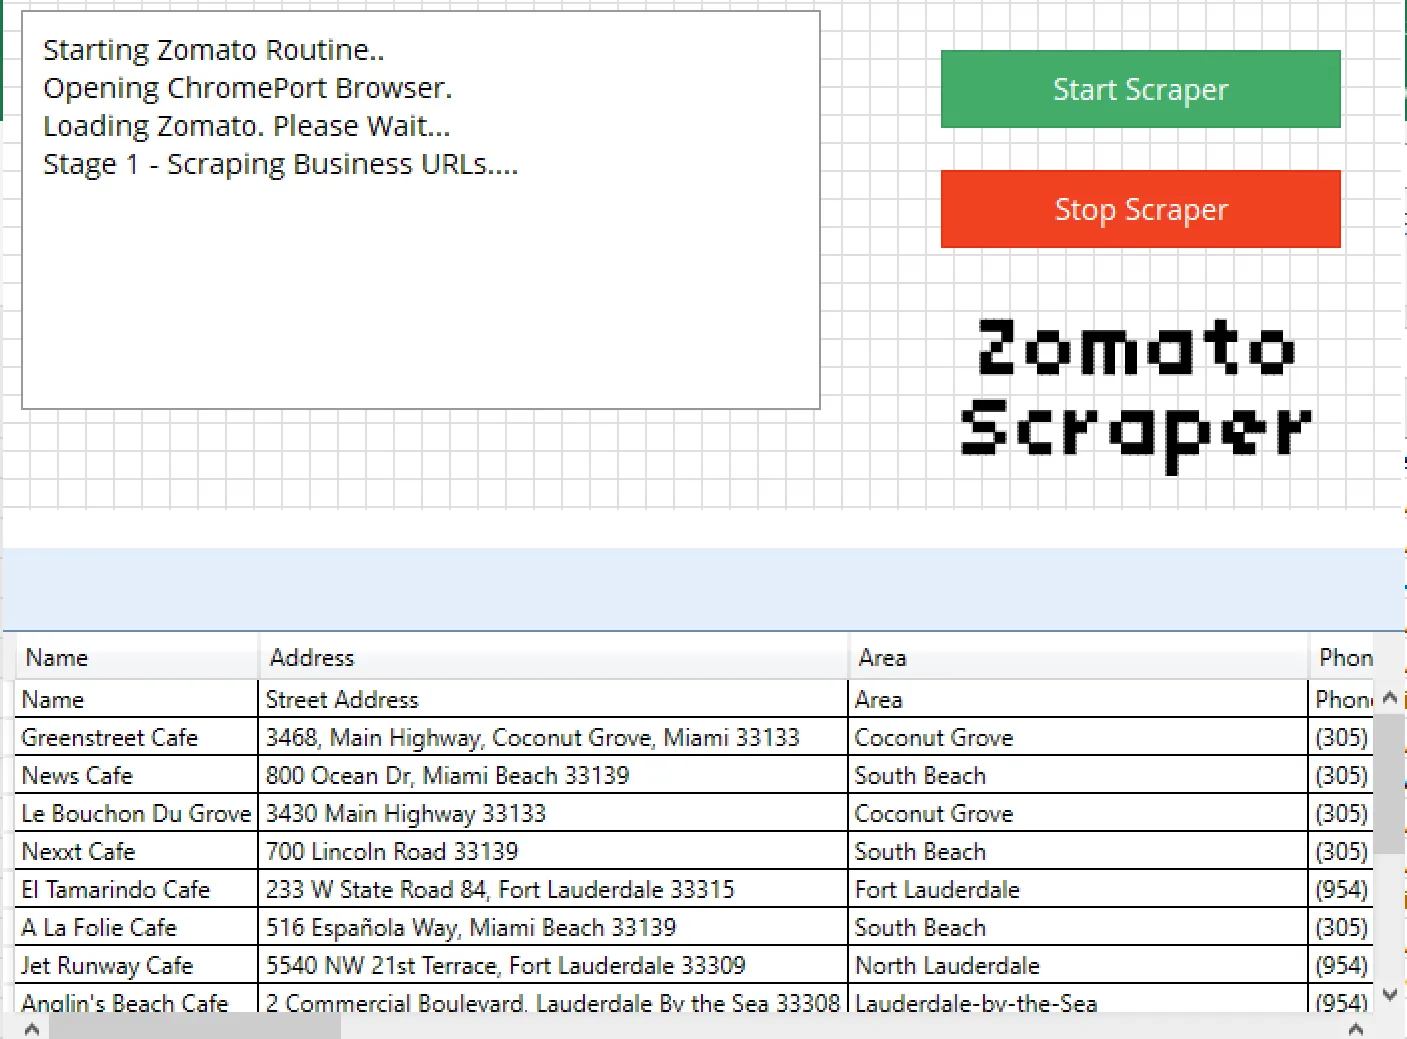Click address 2 Commercial Boulevard
Screen dimensions: 1407x1039
coord(553,1000)
